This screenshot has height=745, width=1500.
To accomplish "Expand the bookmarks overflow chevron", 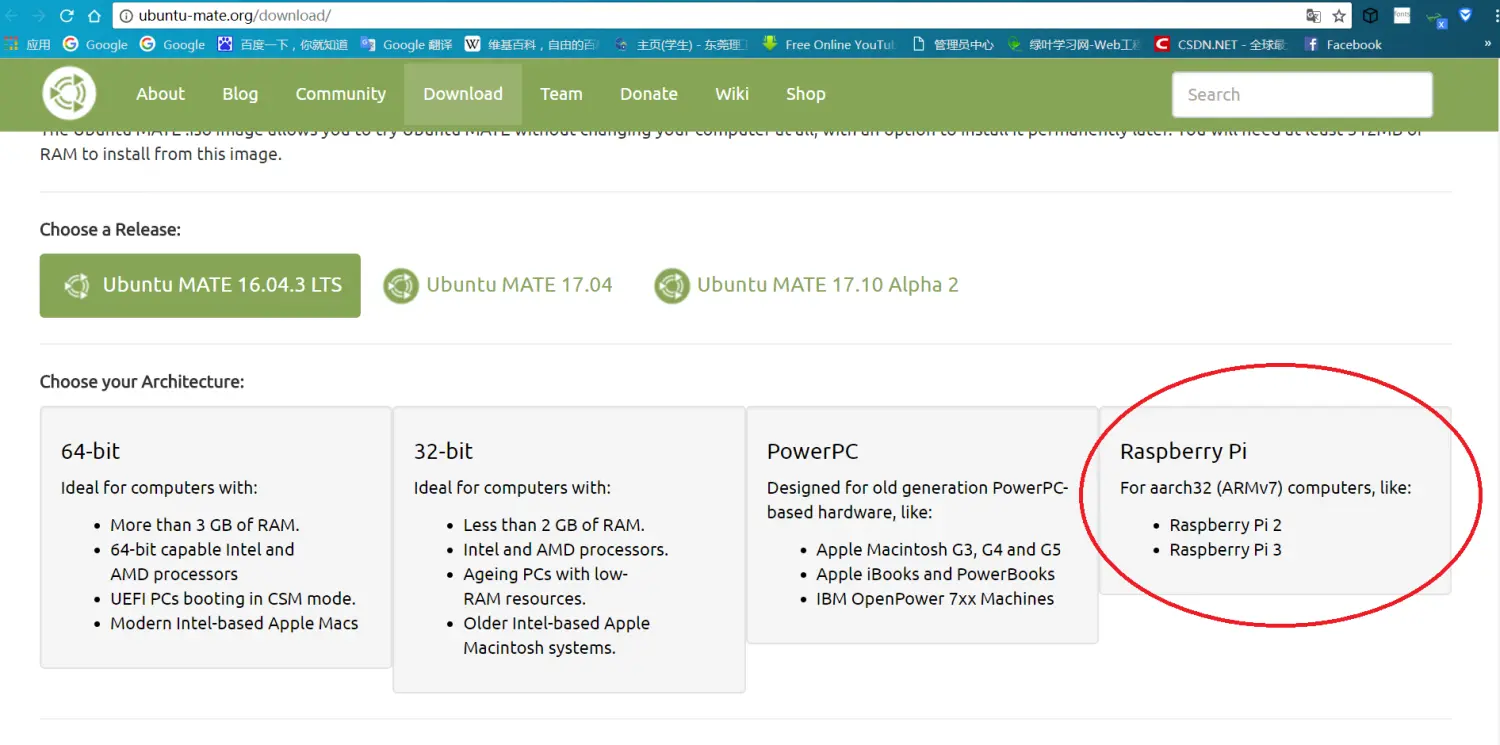I will pyautogui.click(x=1487, y=44).
